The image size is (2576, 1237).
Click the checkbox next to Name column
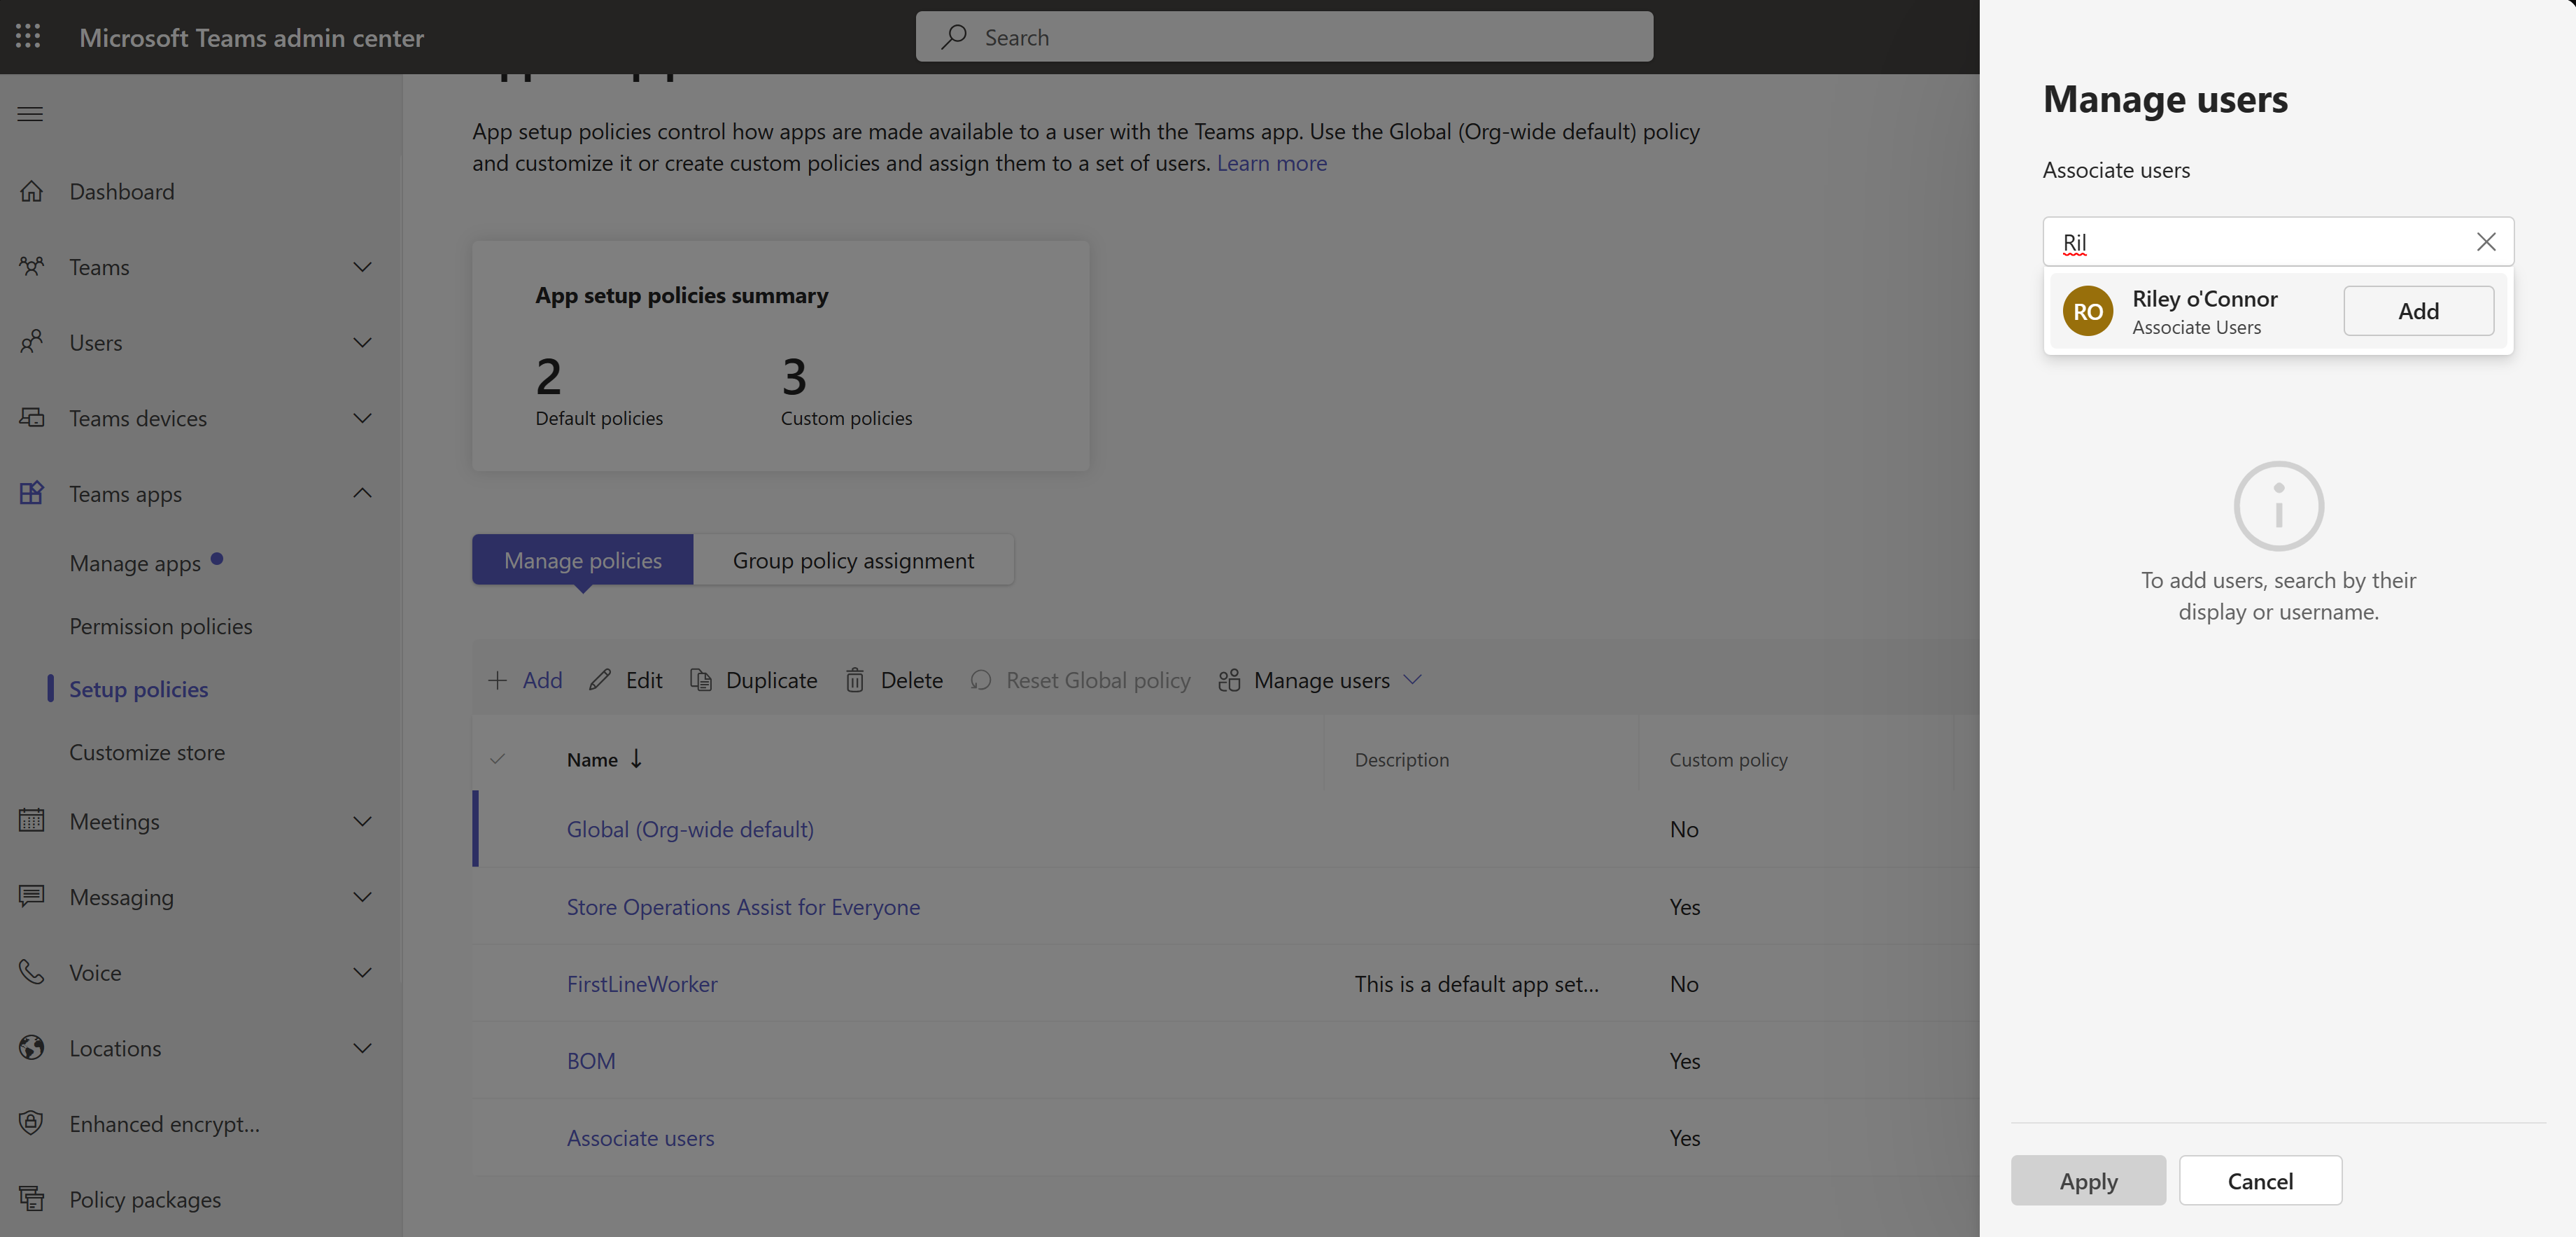[498, 757]
